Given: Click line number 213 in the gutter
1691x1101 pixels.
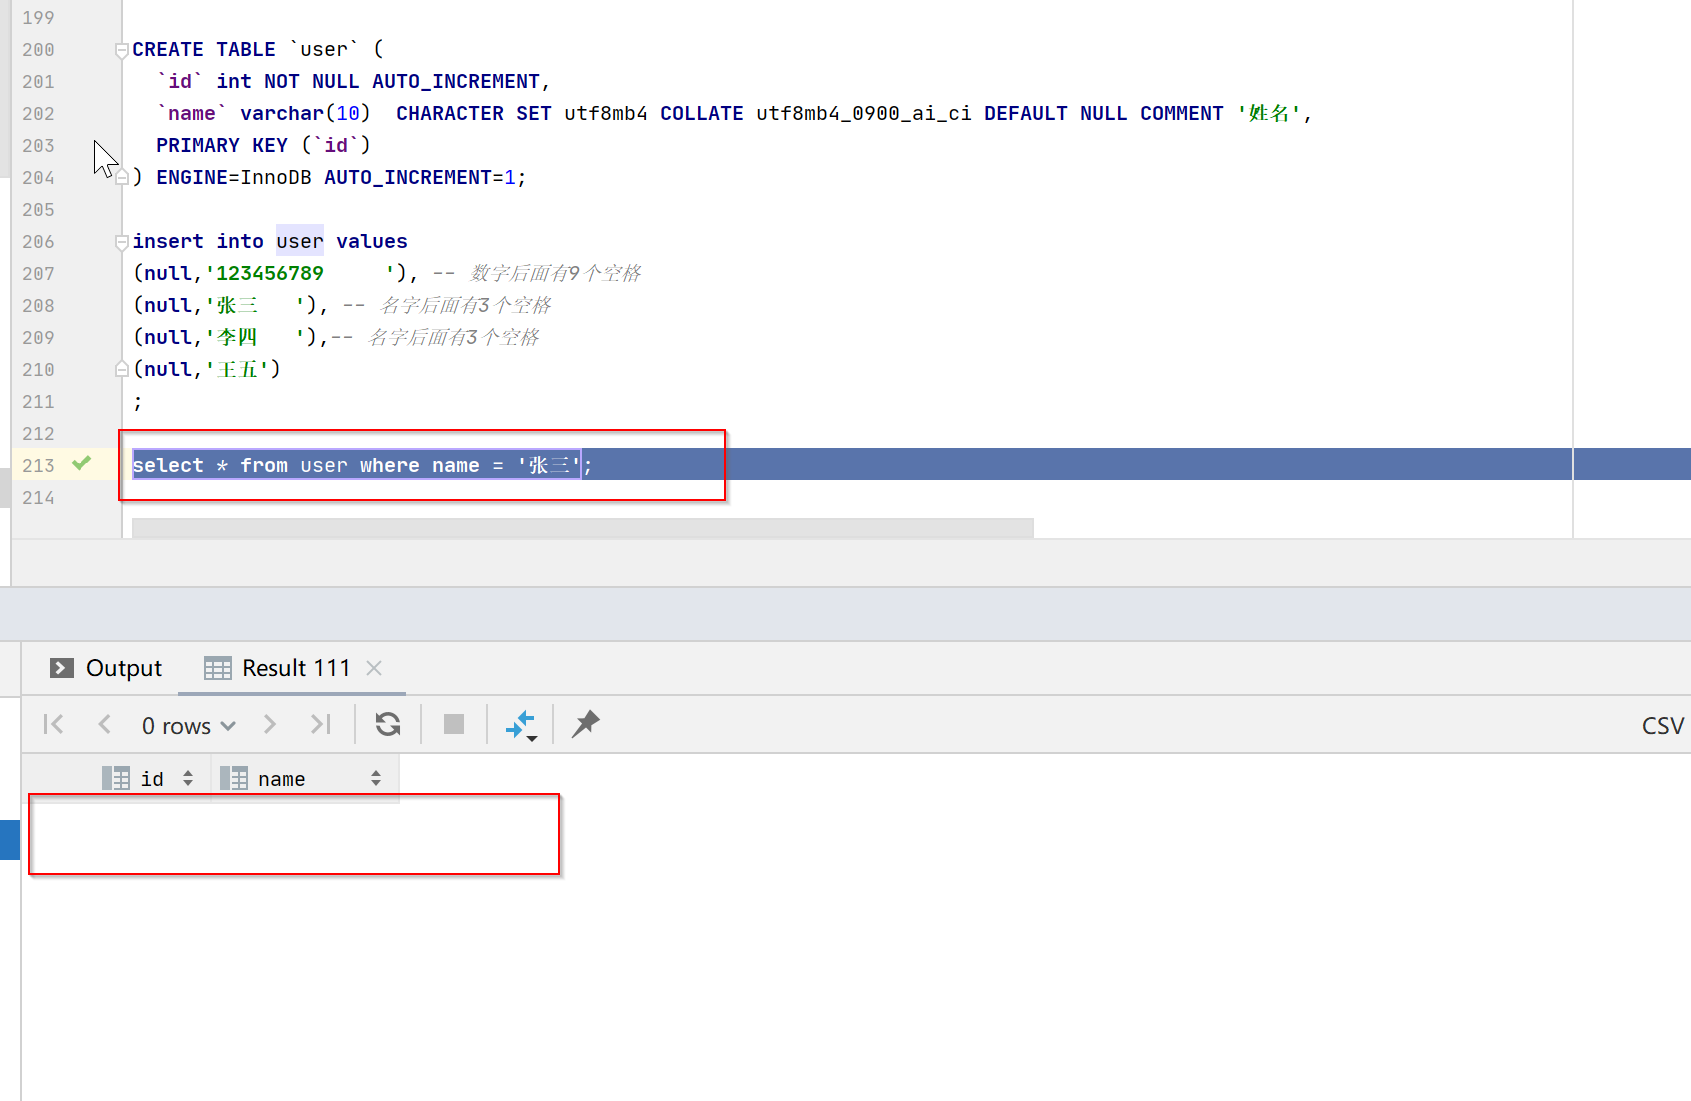Looking at the screenshot, I should pyautogui.click(x=38, y=465).
